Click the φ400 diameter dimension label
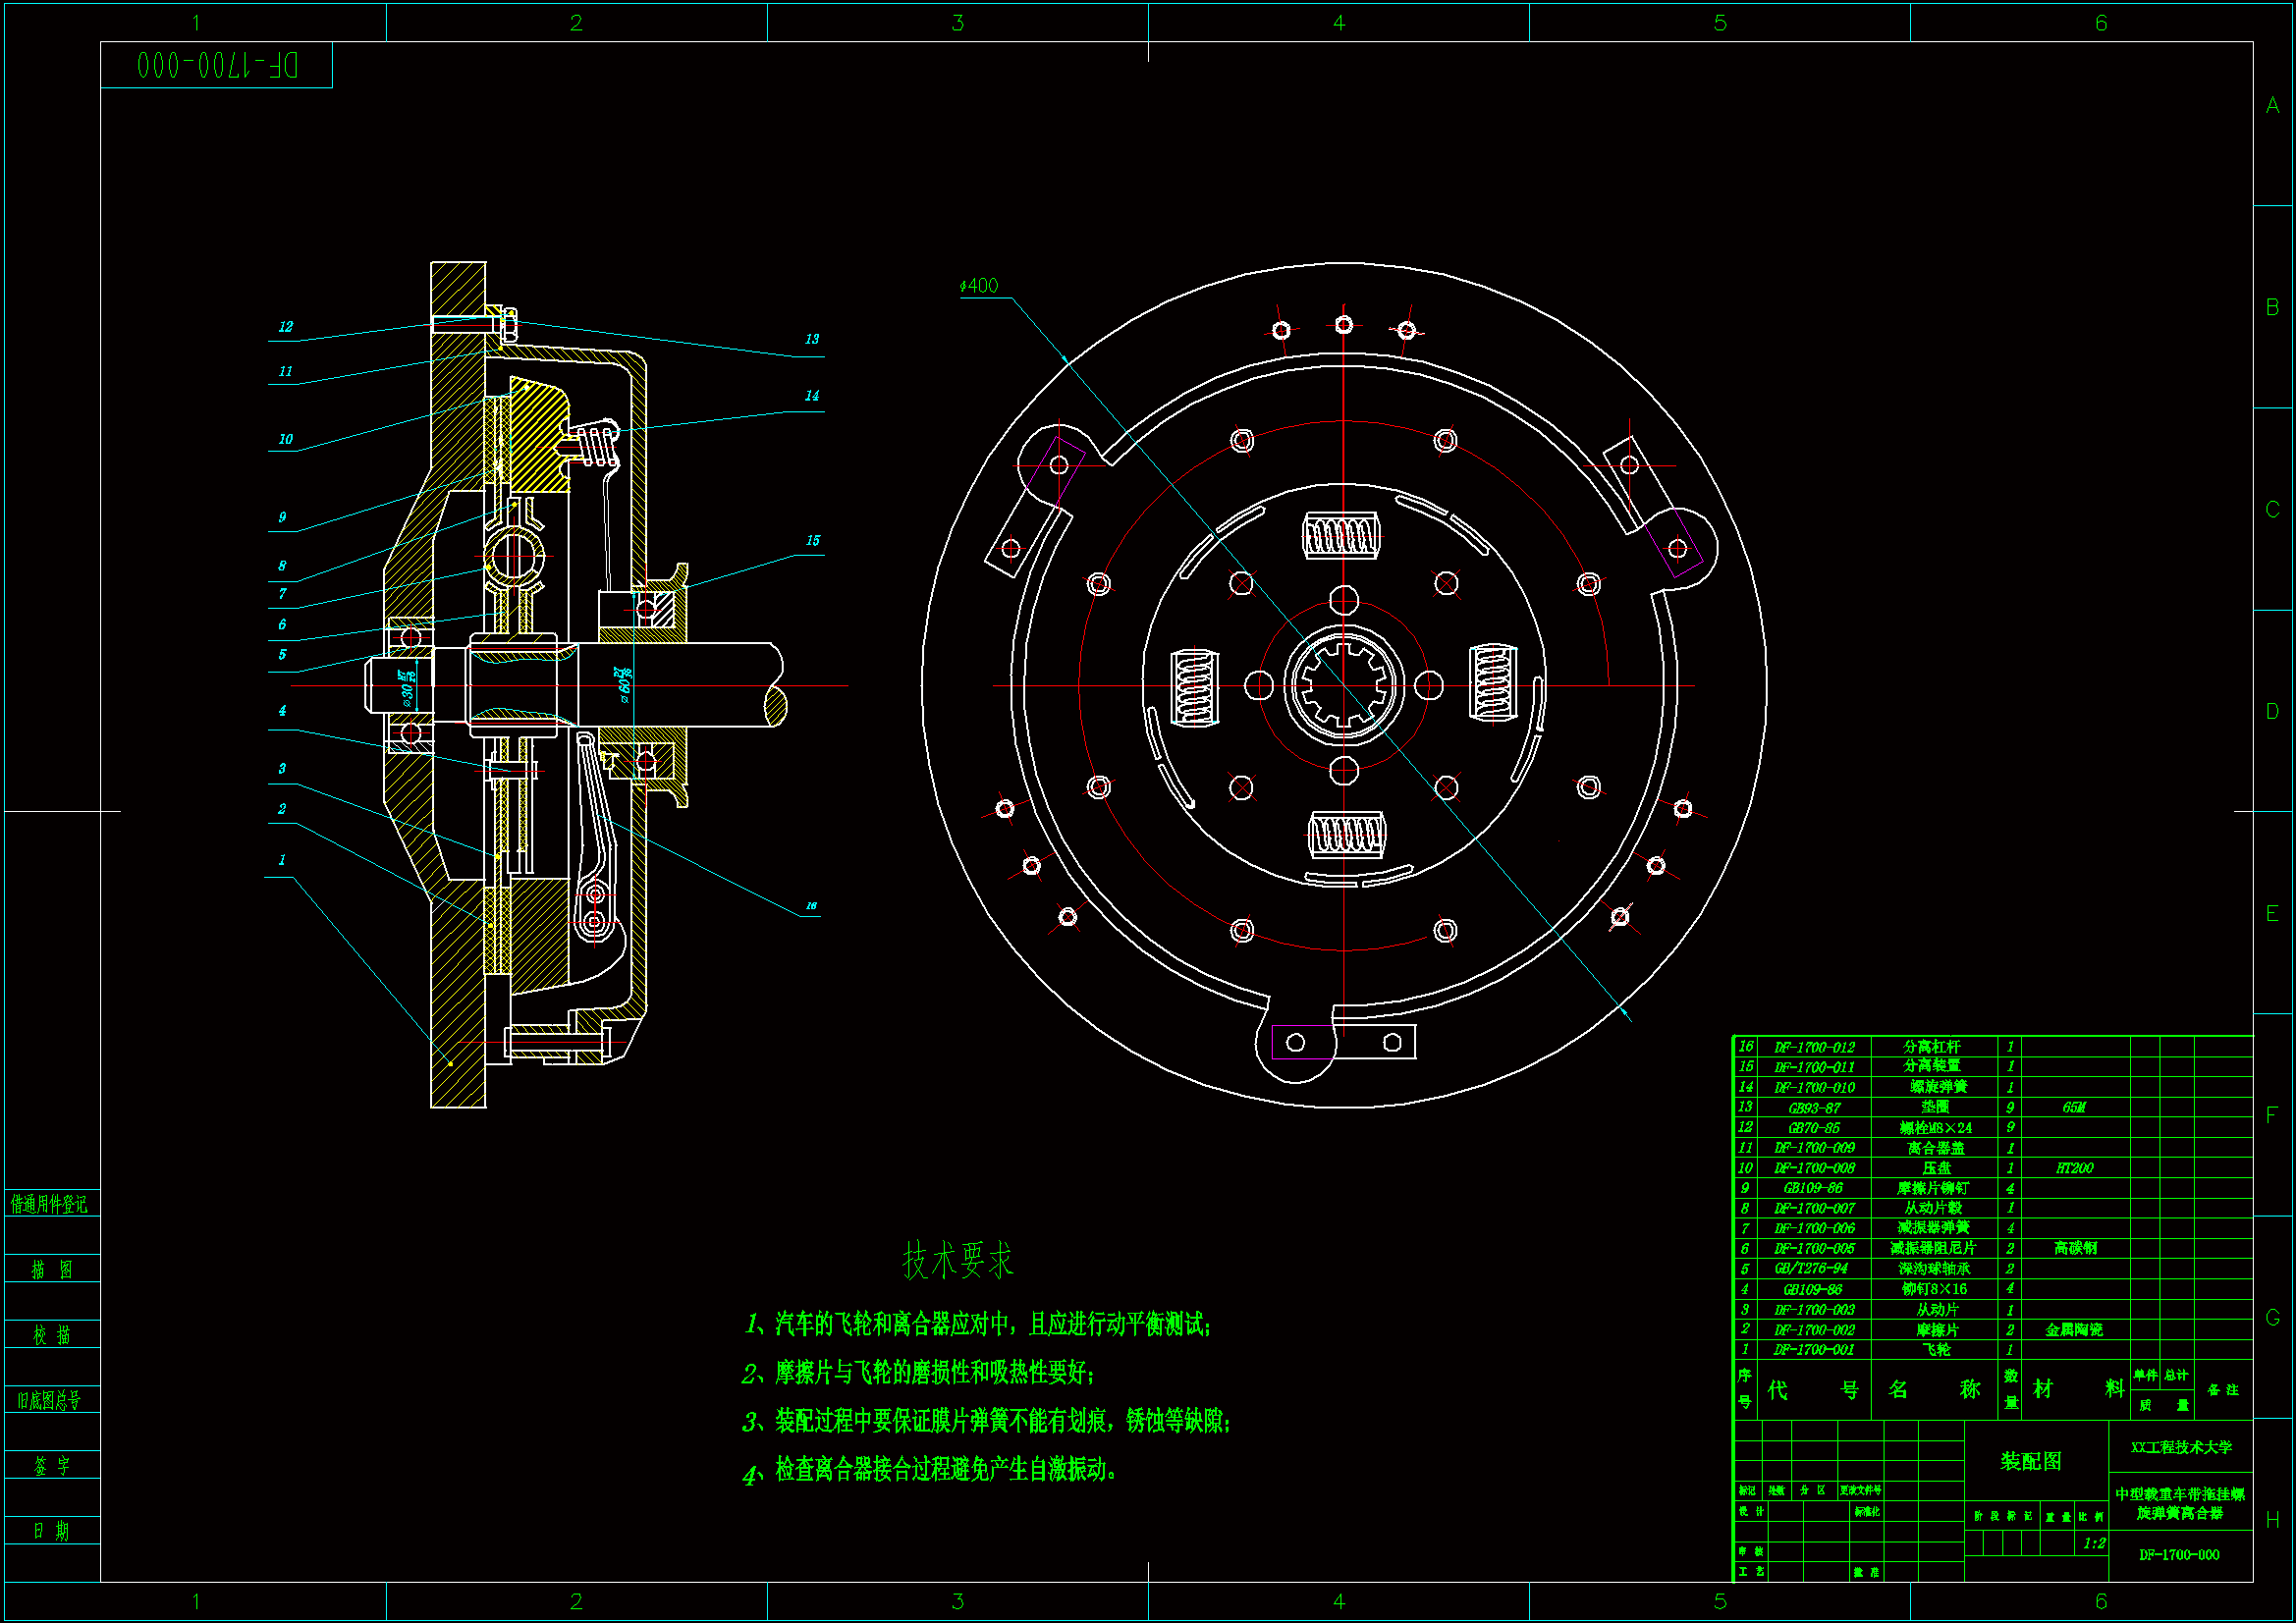Screen dimensions: 2296x1623 click(x=979, y=286)
